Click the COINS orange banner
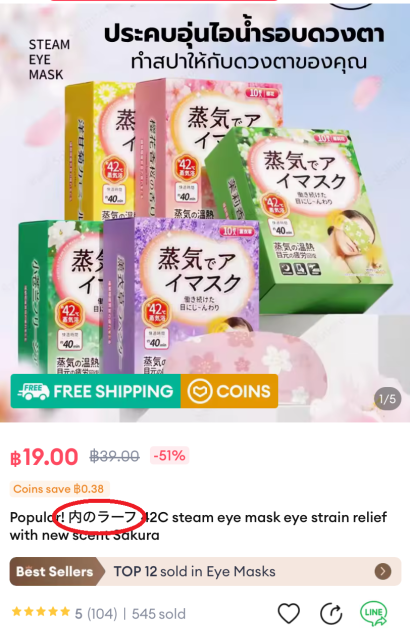Viewport: 410px width, 640px height. tap(229, 391)
